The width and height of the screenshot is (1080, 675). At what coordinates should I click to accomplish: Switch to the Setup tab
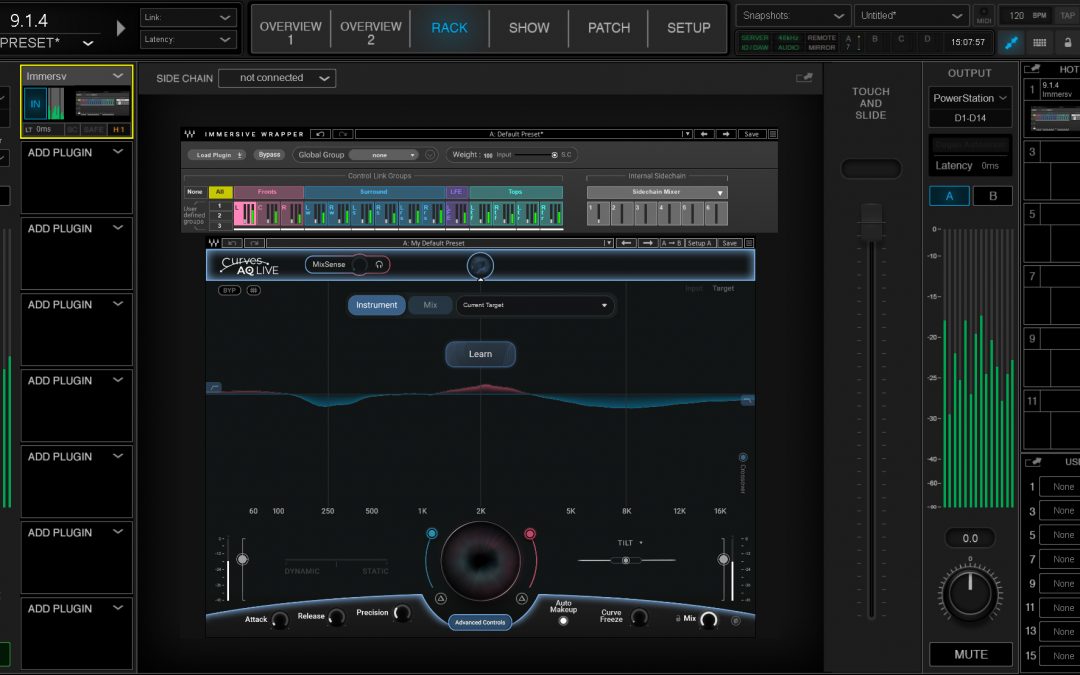[689, 28]
